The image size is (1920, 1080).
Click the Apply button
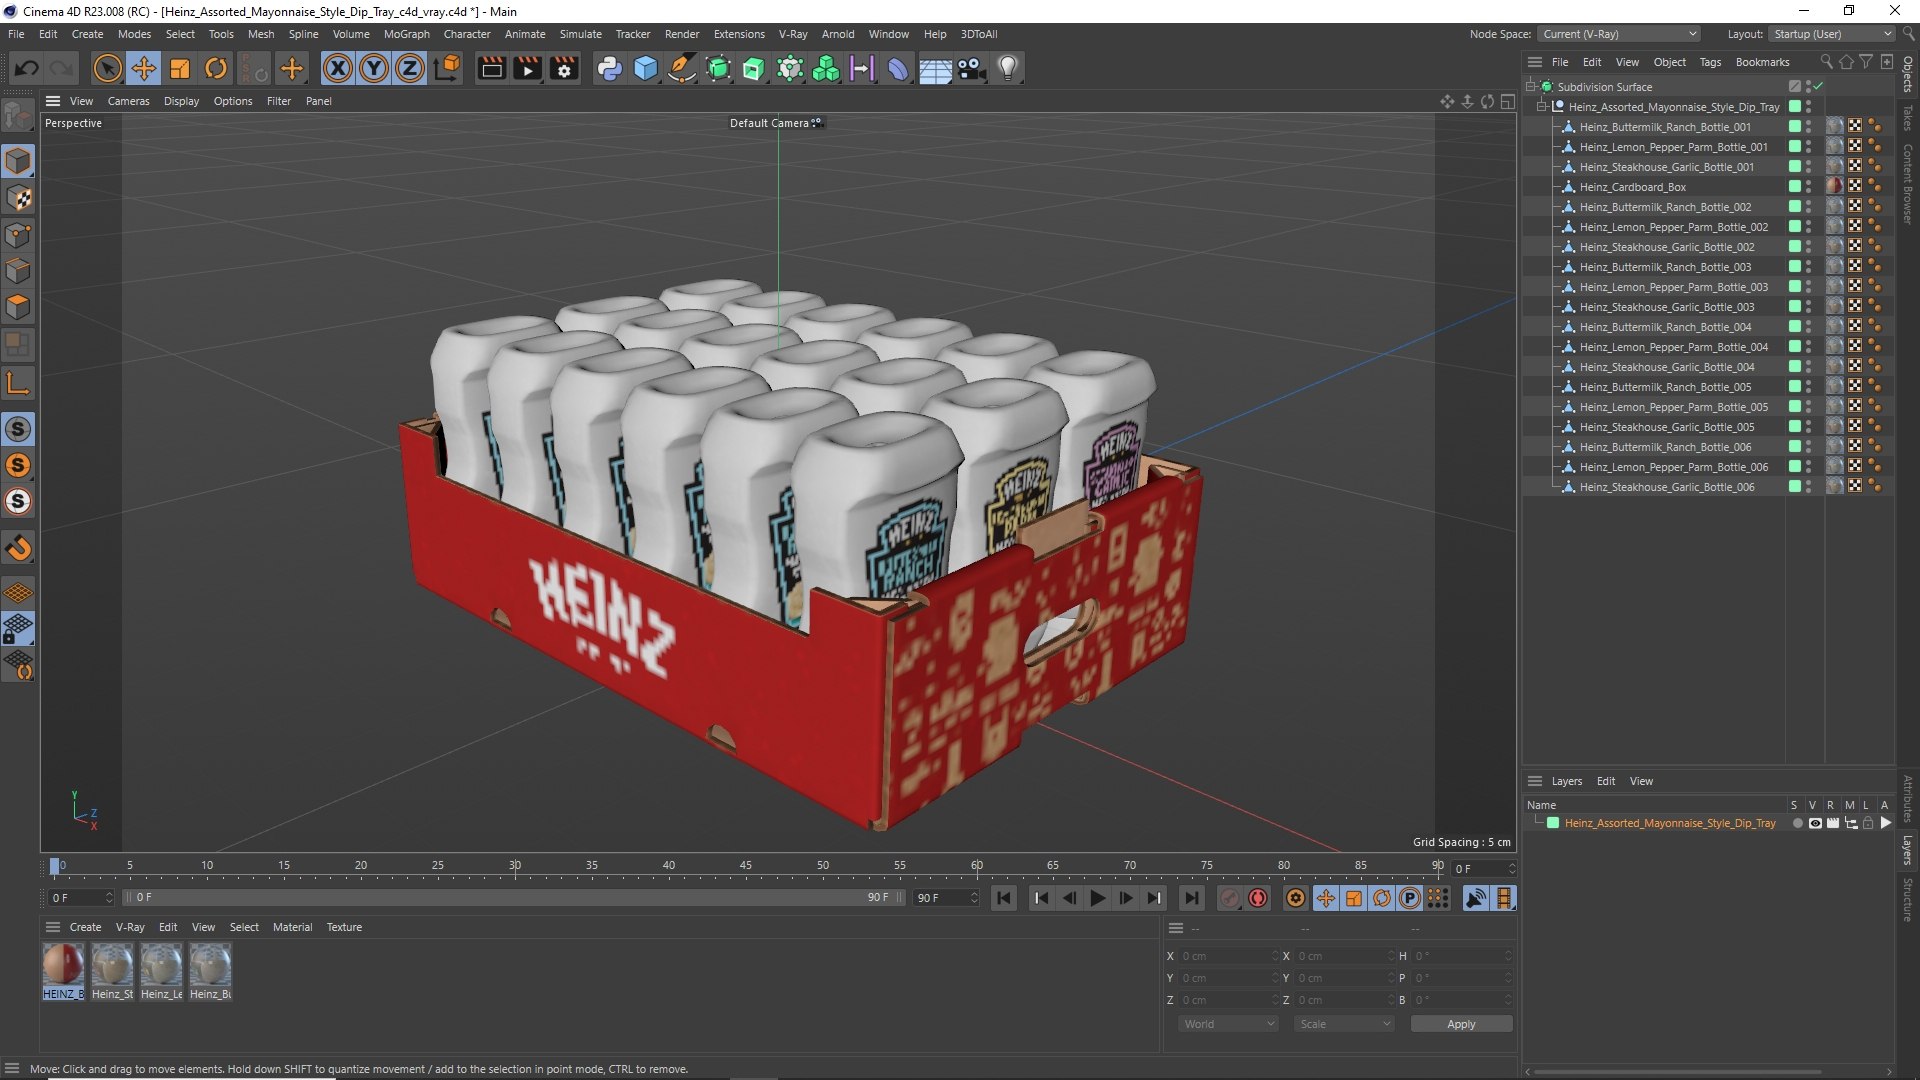[x=1461, y=1024]
